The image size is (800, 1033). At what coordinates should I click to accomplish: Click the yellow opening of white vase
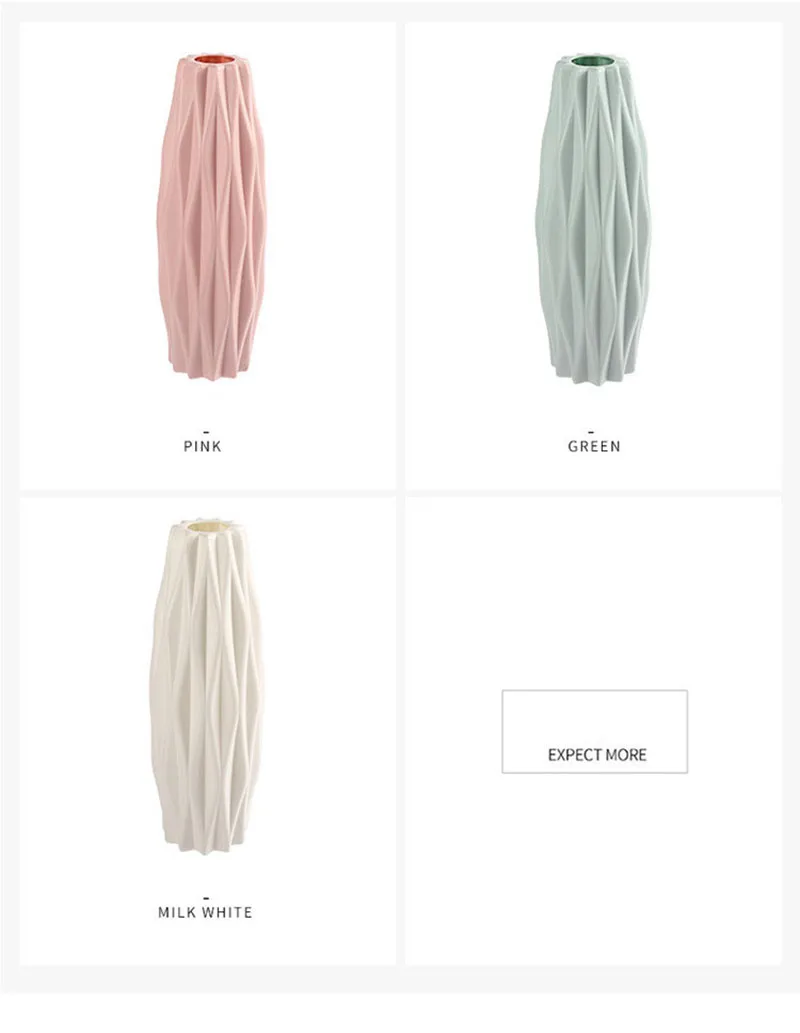(206, 526)
